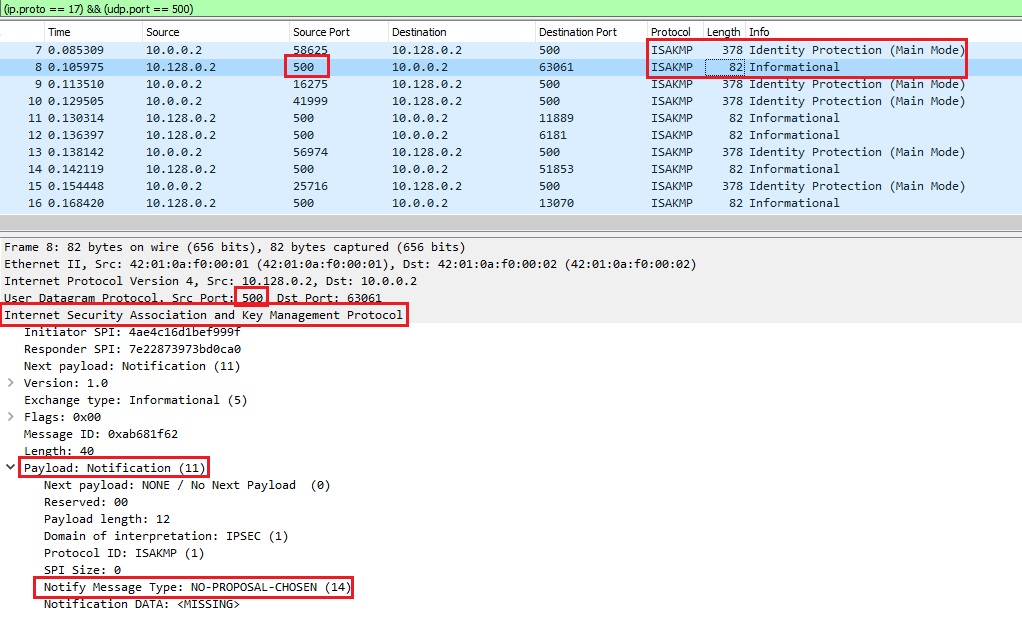Screen dimensions: 1022x624
Task: Select the Frame 8 details line
Action: tap(235, 247)
